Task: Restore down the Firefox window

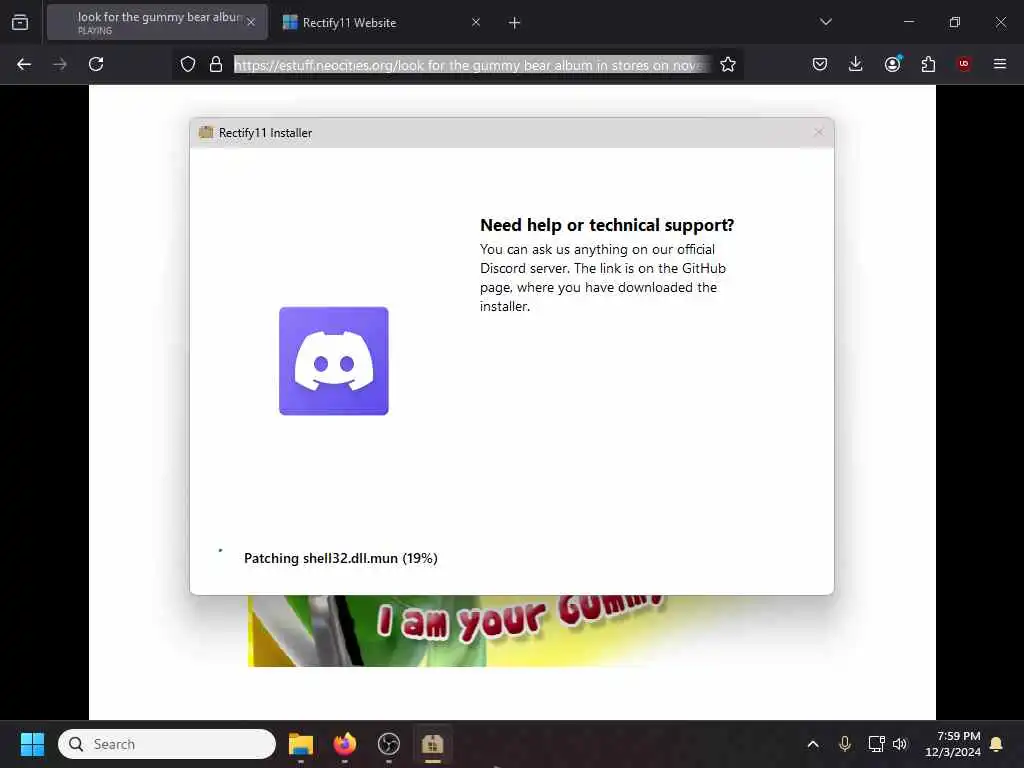Action: 955,22
